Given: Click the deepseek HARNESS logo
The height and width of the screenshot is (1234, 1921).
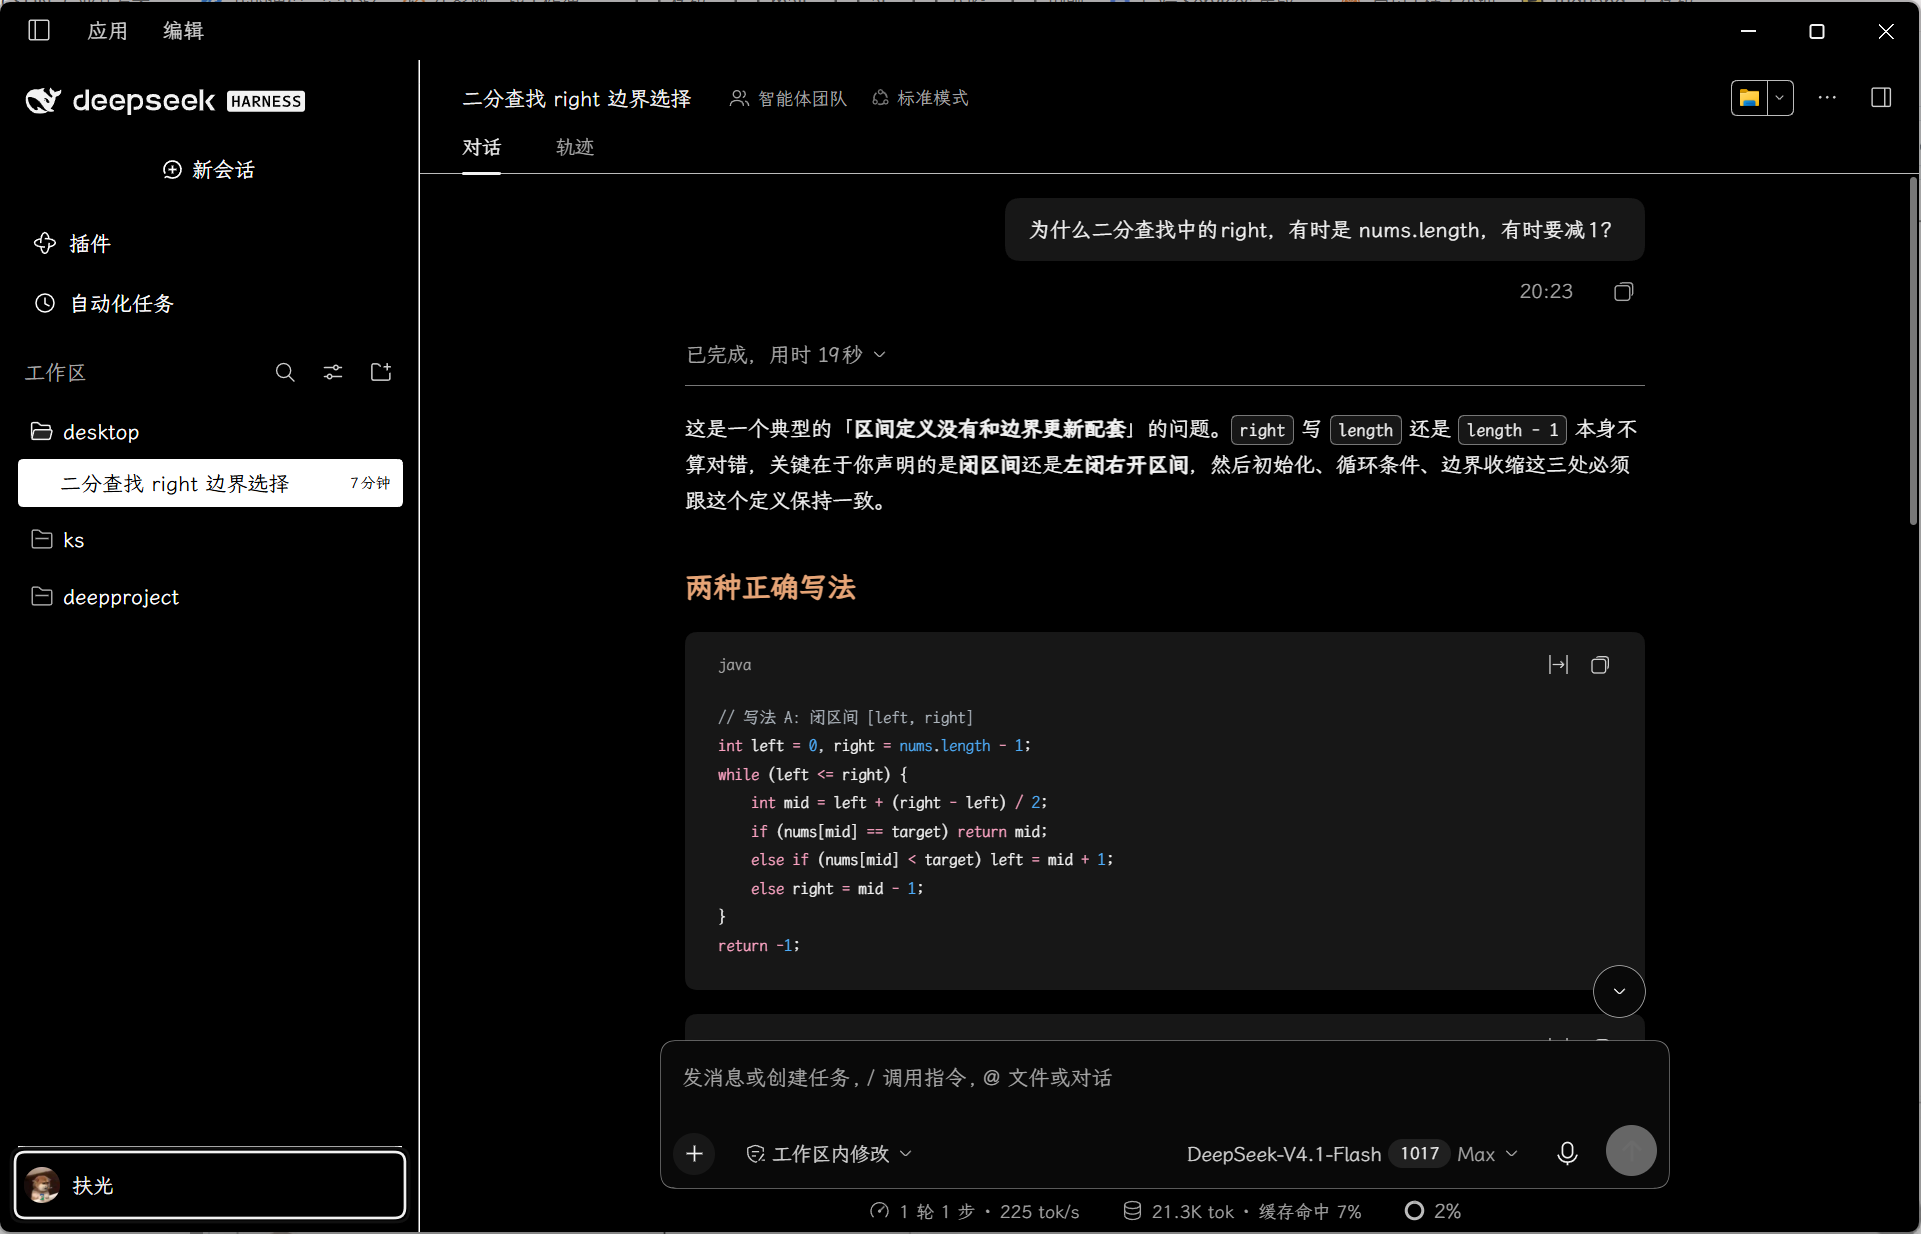Looking at the screenshot, I should click(165, 100).
